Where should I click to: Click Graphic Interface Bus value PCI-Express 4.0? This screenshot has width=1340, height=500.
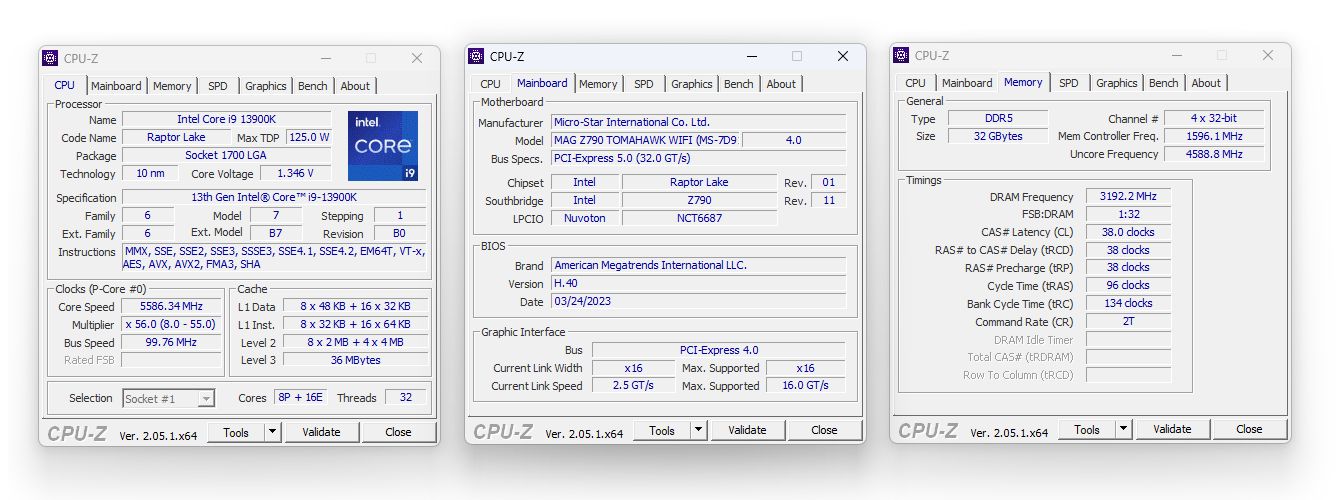[719, 350]
